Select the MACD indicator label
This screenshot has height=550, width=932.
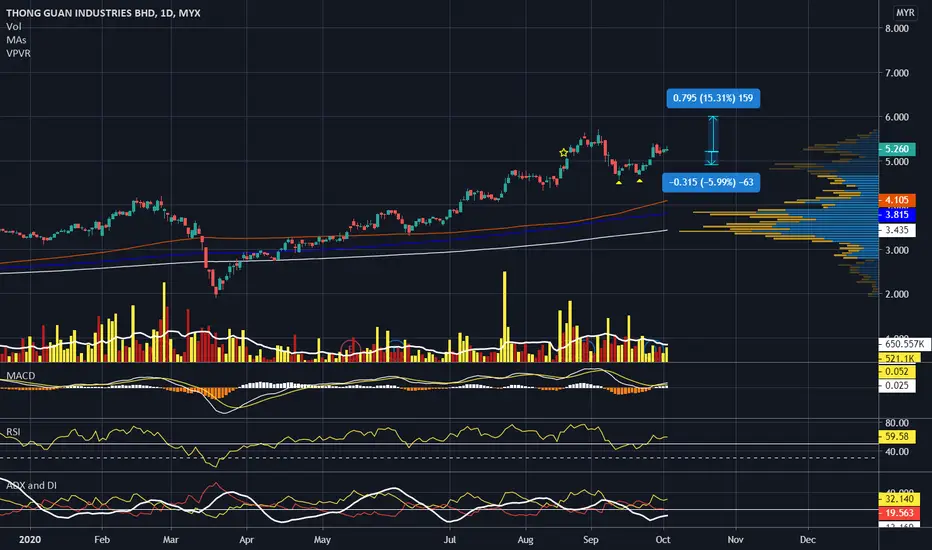[21, 376]
